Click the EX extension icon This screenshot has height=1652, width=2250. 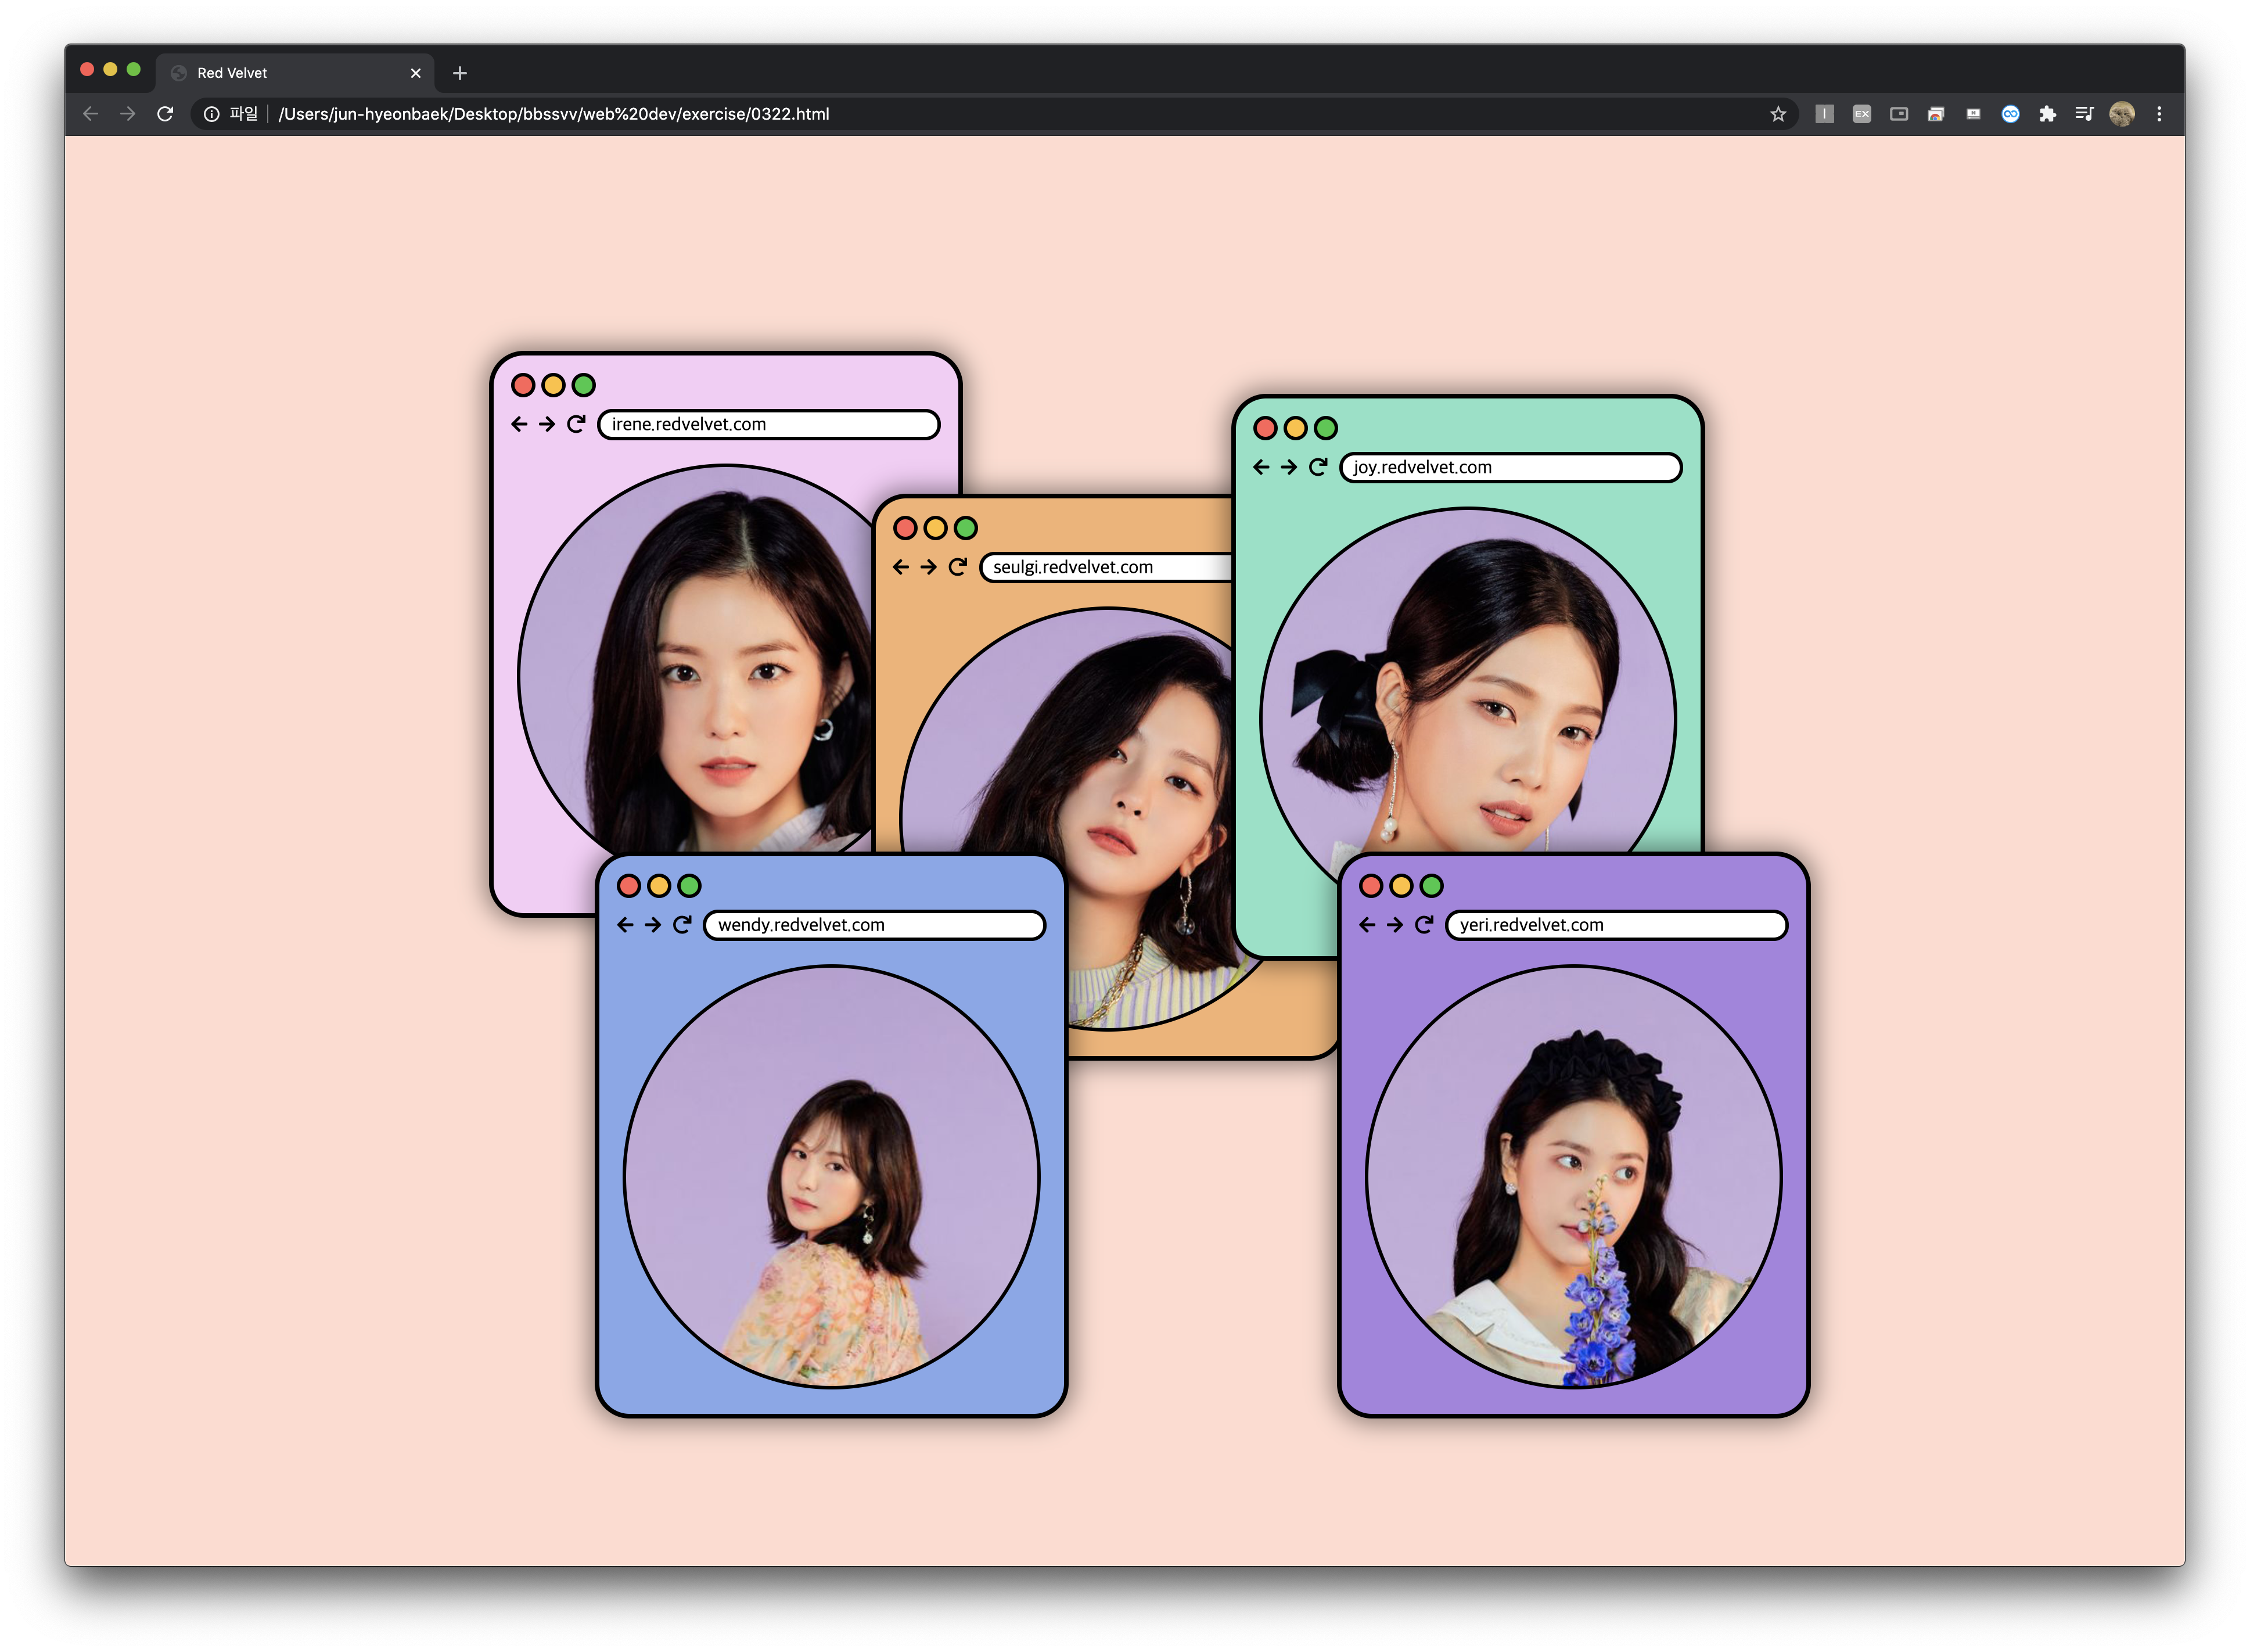[1861, 114]
